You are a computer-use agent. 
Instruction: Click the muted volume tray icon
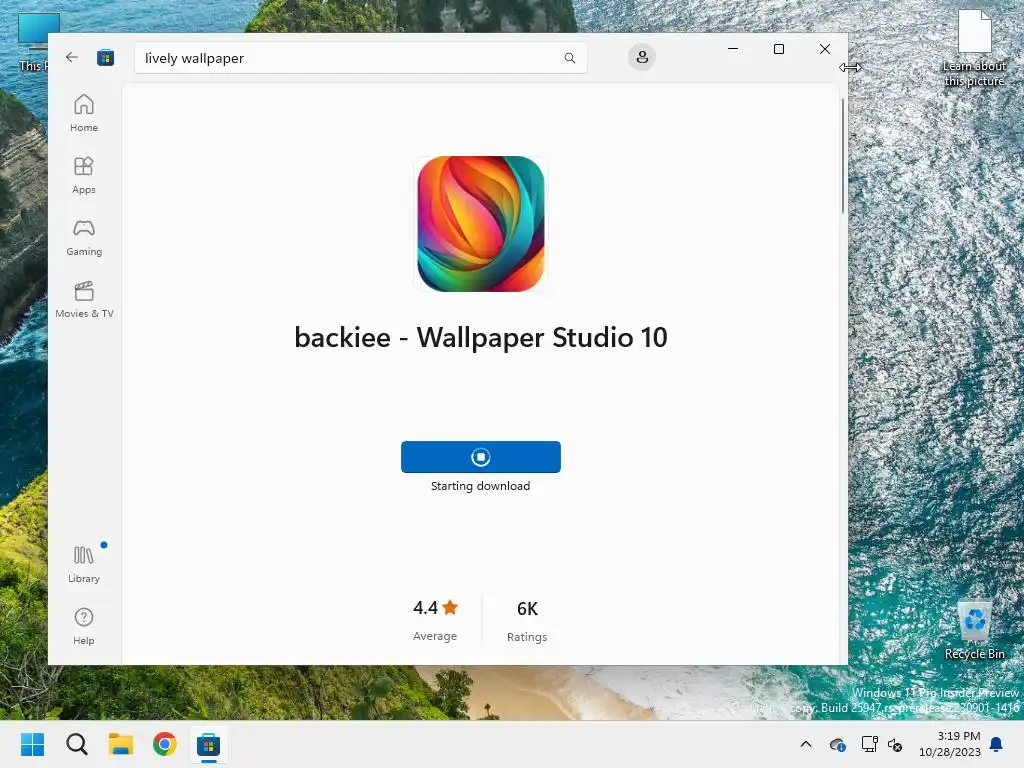click(x=895, y=744)
